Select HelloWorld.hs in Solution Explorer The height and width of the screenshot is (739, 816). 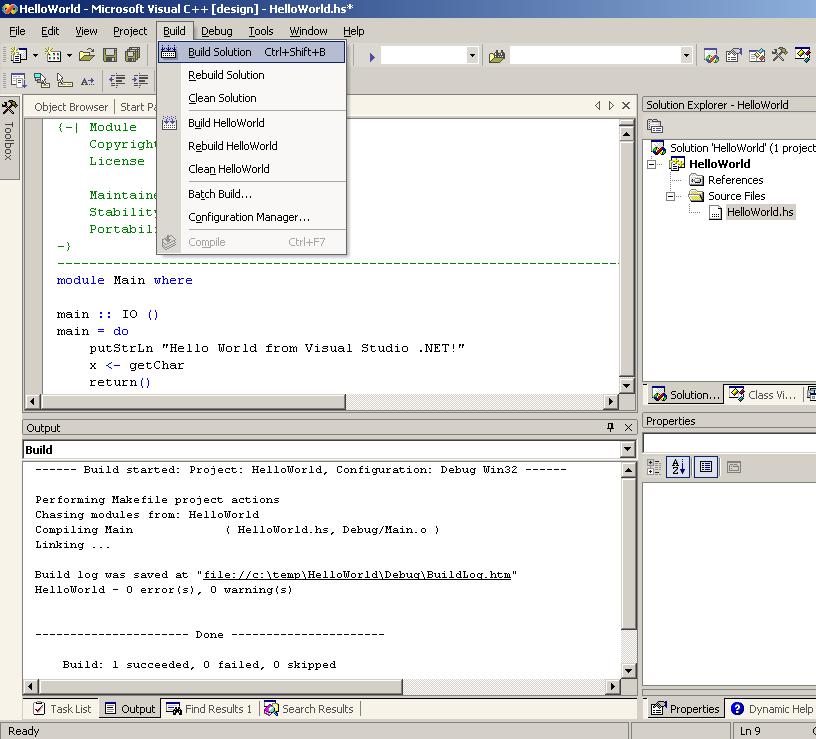click(760, 212)
